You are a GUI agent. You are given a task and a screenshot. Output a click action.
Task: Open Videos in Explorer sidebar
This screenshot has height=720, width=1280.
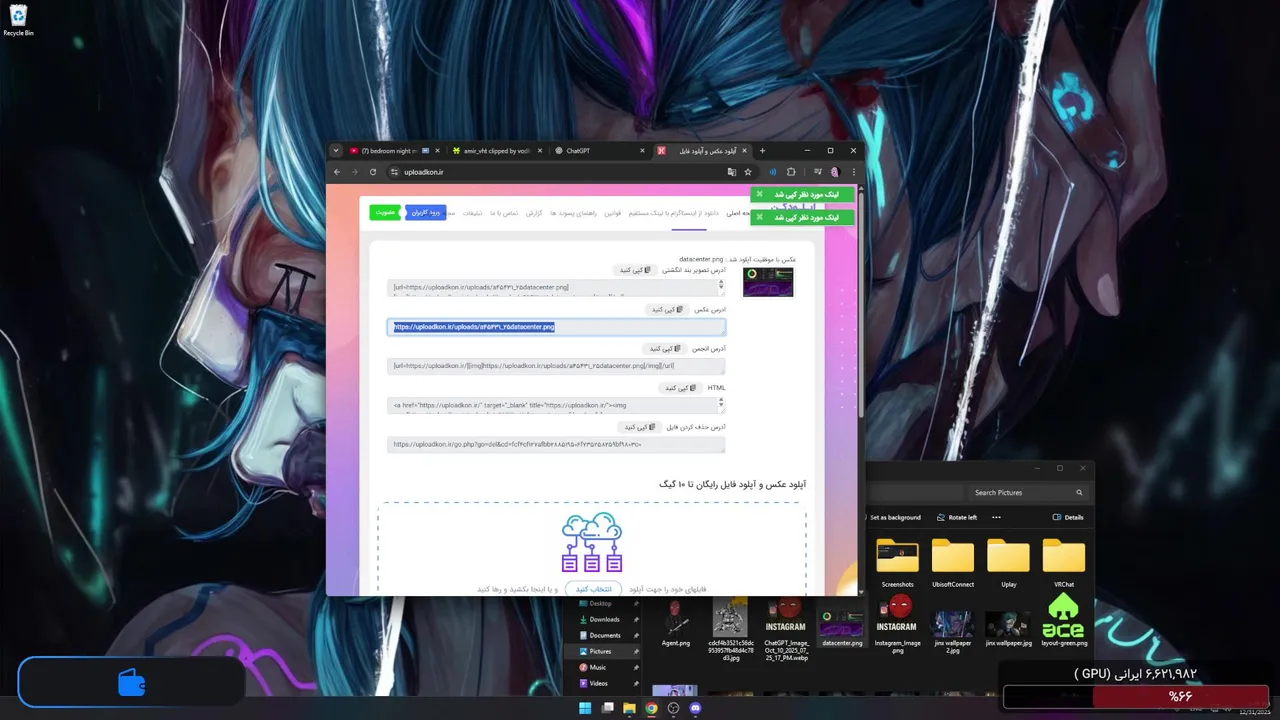point(598,683)
